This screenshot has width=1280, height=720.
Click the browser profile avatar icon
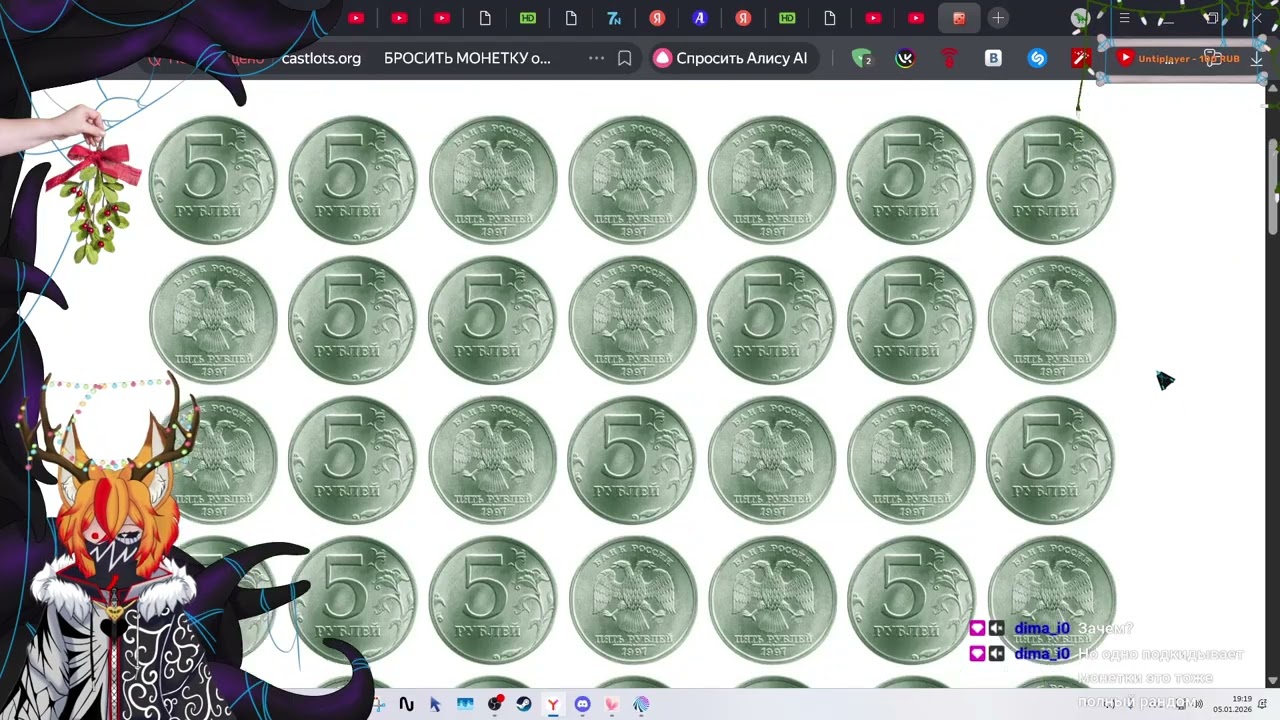pyautogui.click(x=1079, y=18)
